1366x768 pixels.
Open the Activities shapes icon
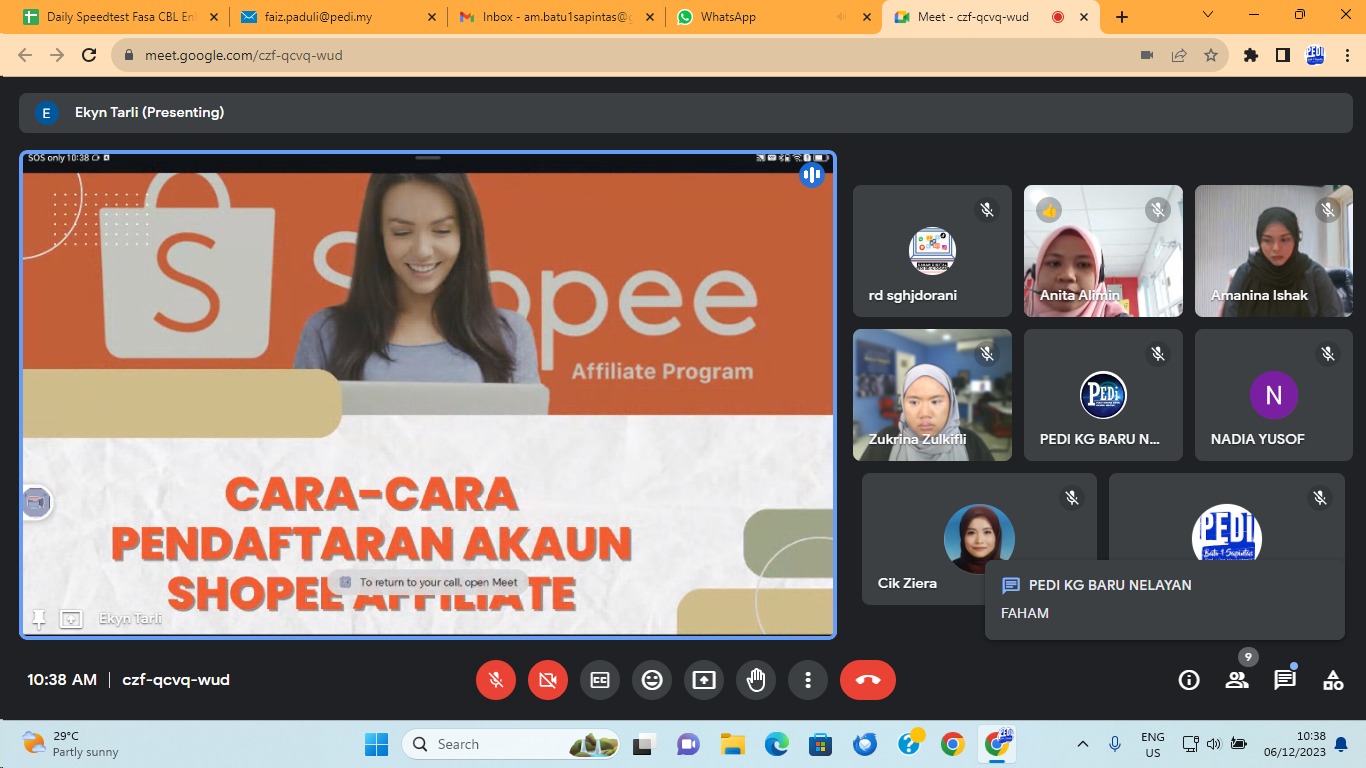[1333, 680]
